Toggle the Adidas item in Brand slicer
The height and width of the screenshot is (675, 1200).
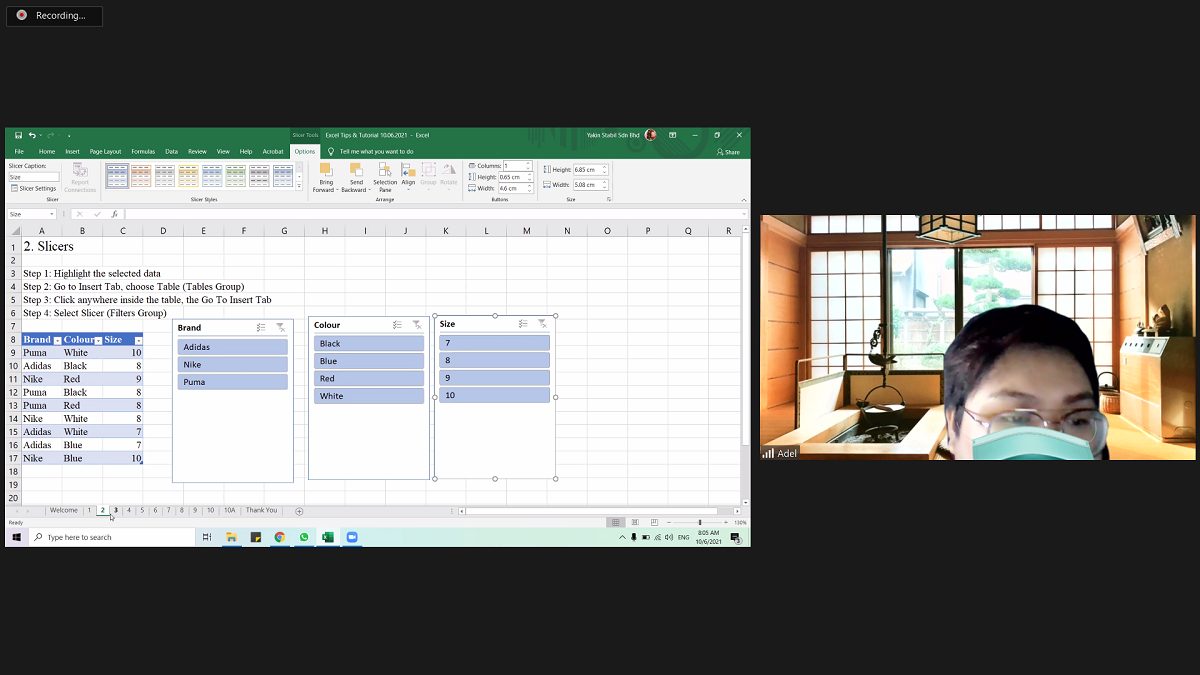[x=233, y=347]
